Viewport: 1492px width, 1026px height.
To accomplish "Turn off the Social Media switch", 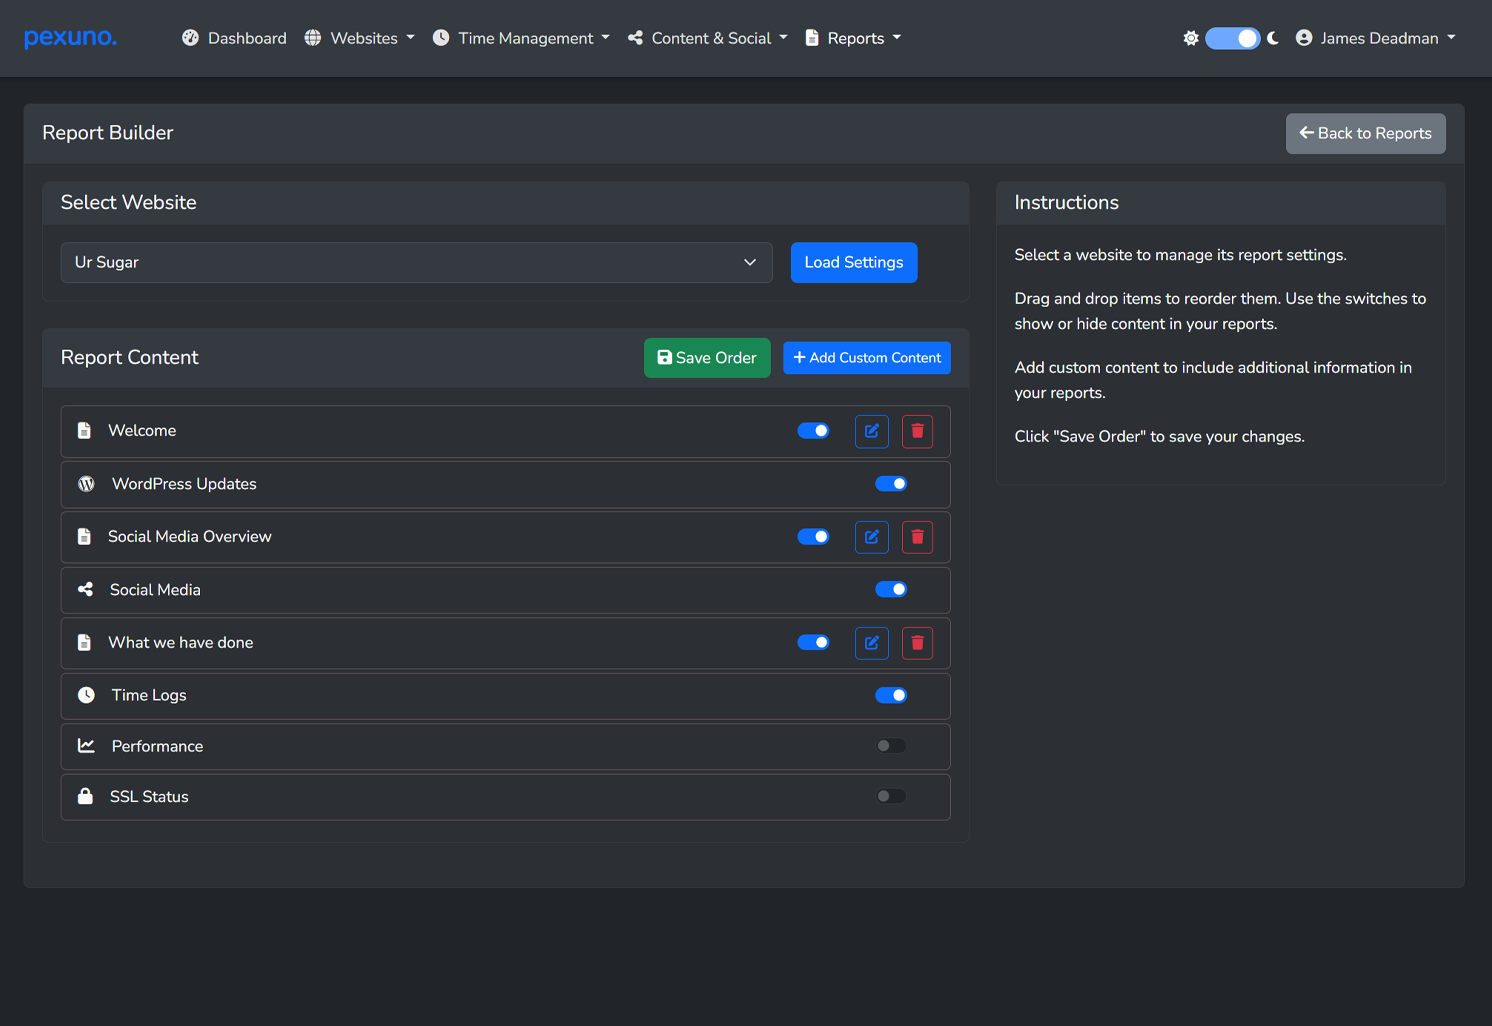I will pos(891,590).
